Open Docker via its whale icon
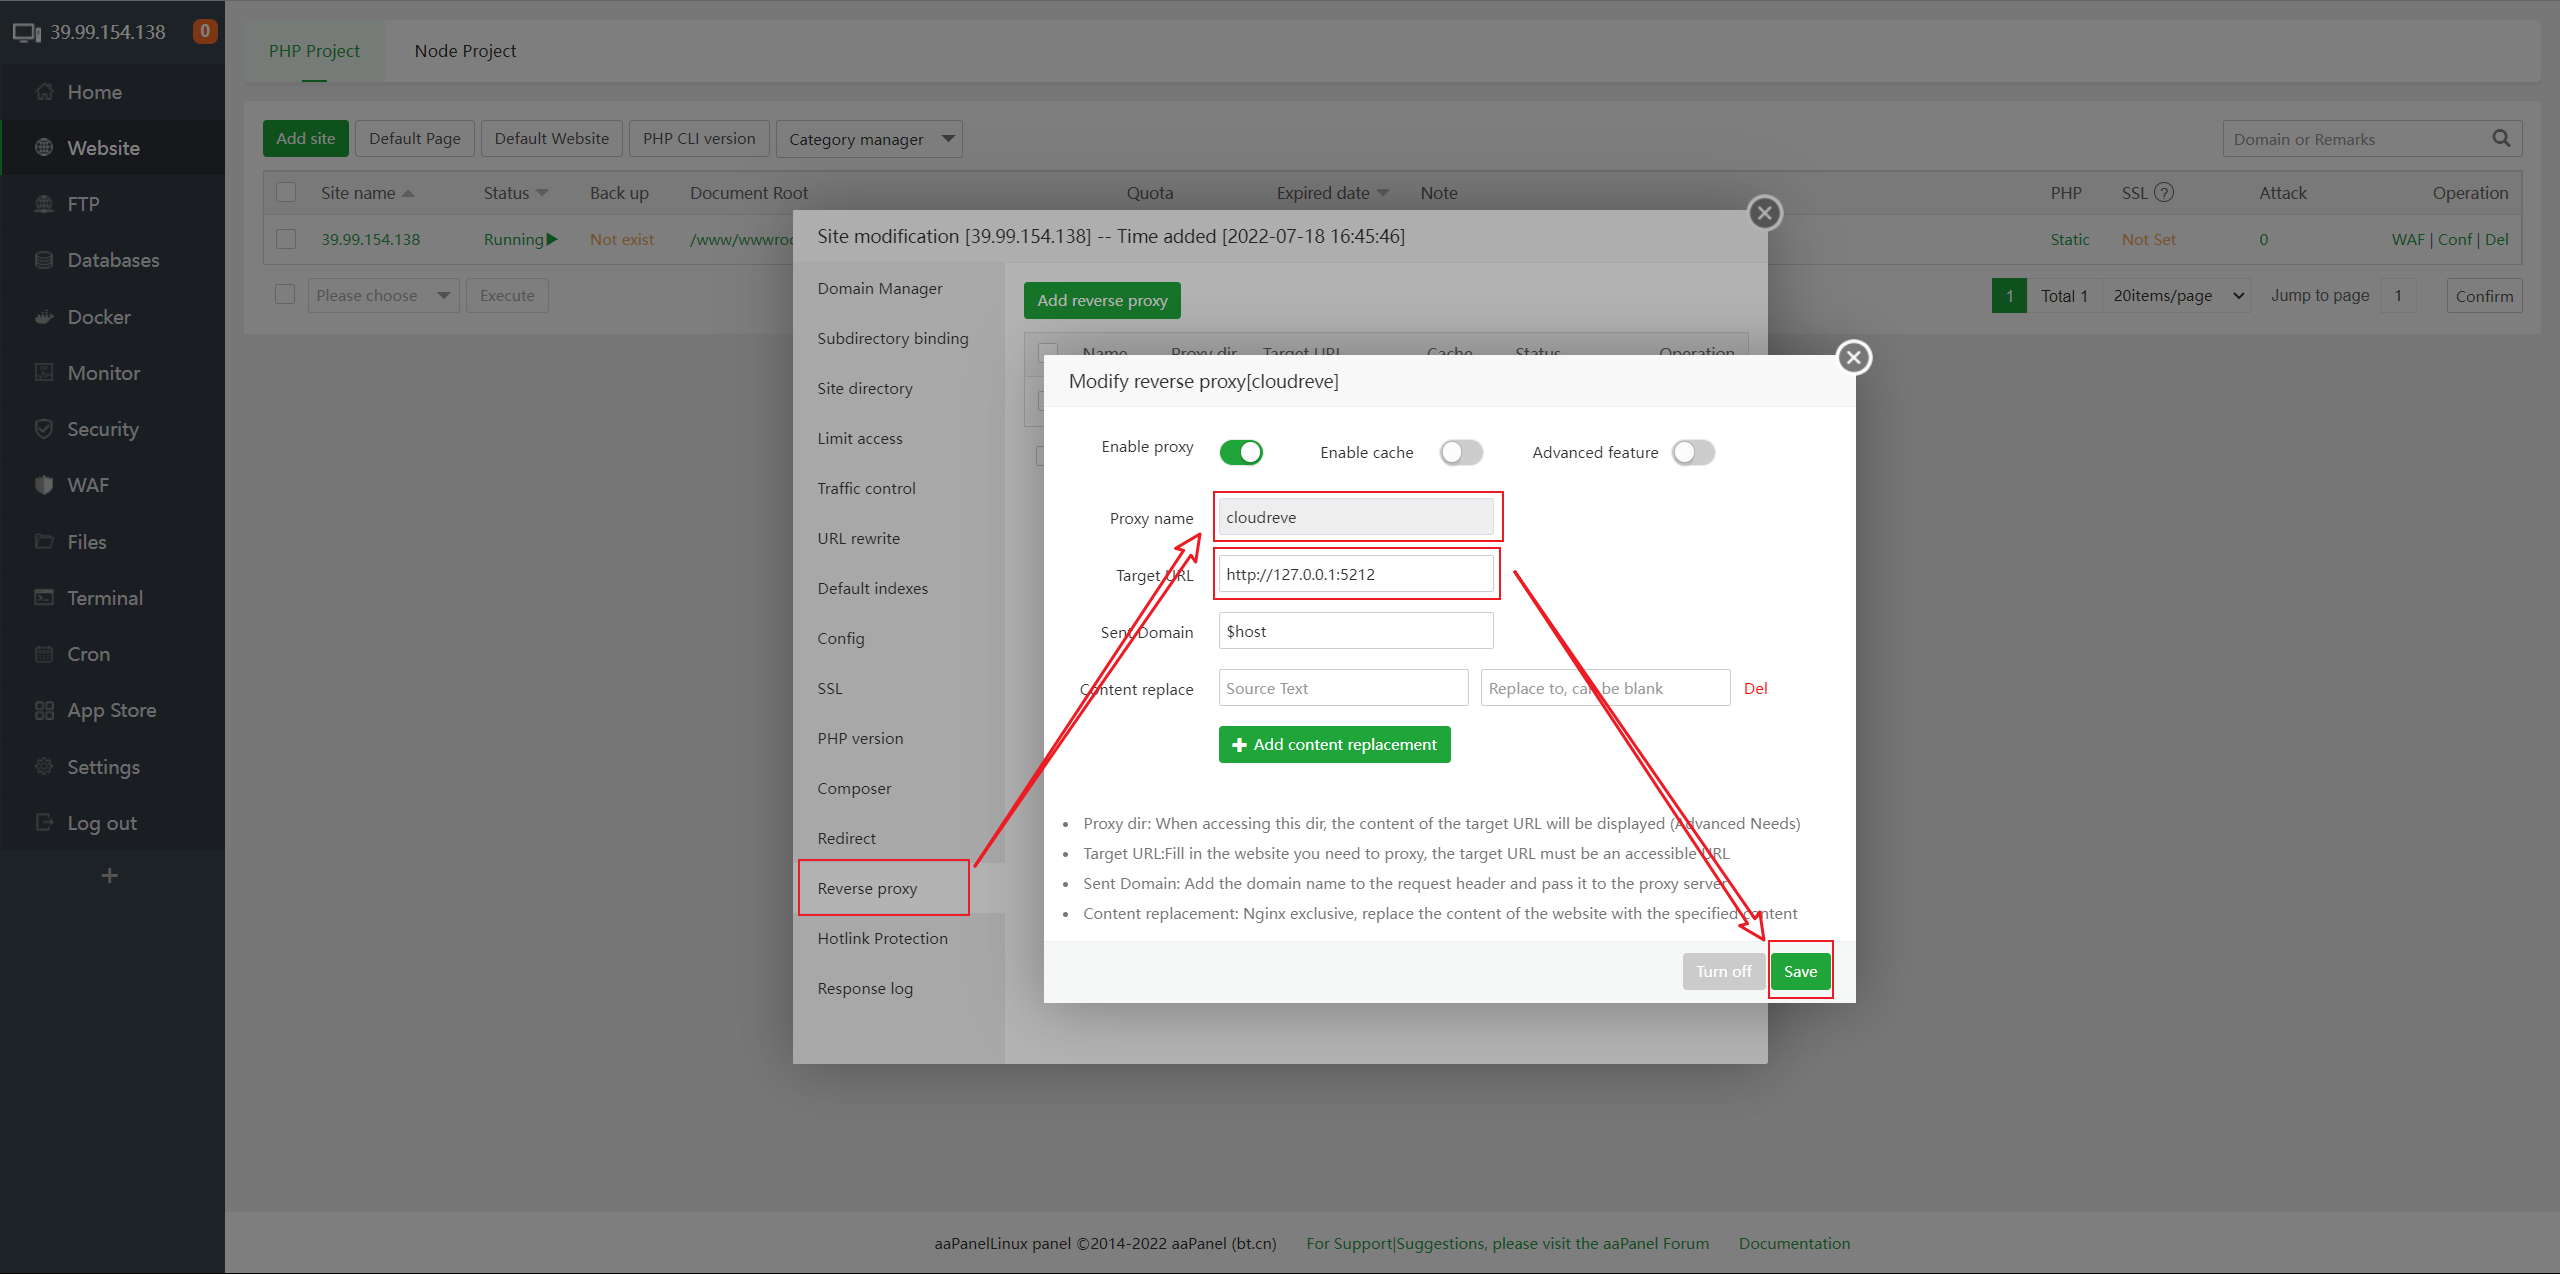 click(x=44, y=317)
